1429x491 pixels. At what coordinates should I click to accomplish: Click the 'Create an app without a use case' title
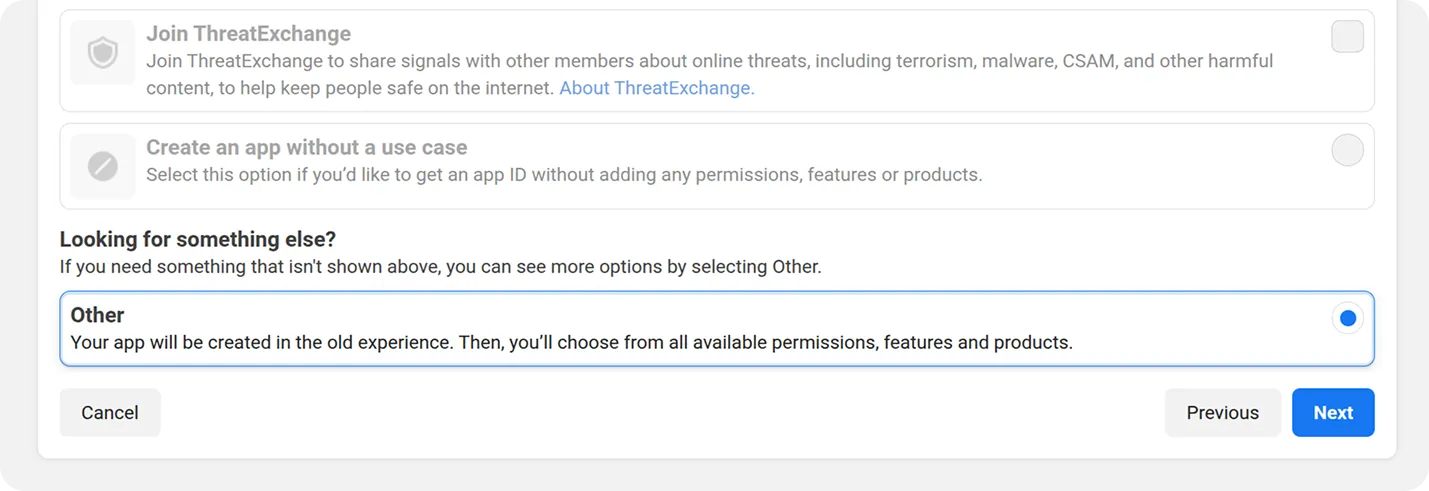pyautogui.click(x=306, y=148)
